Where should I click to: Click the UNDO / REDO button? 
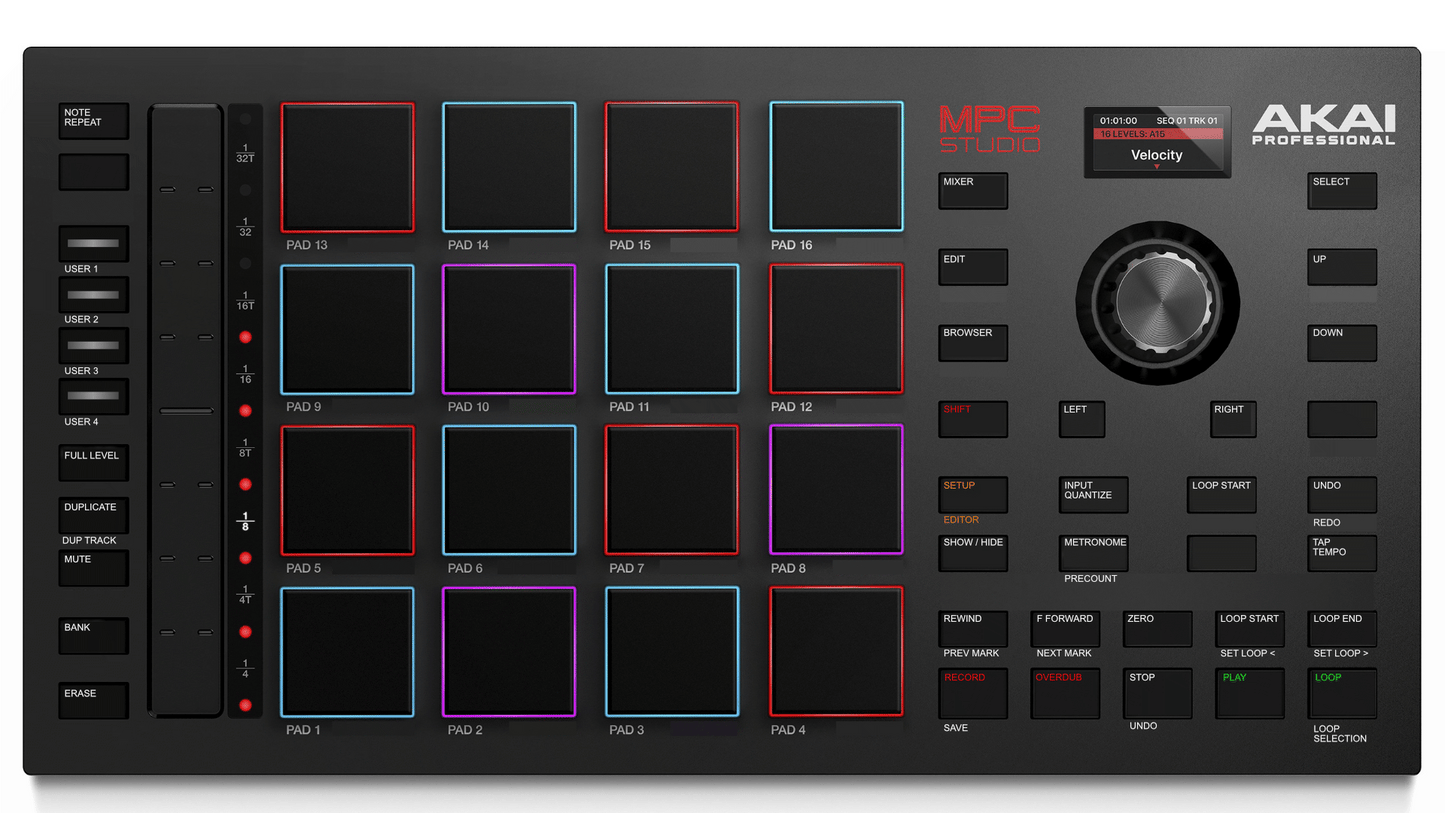coord(1342,495)
